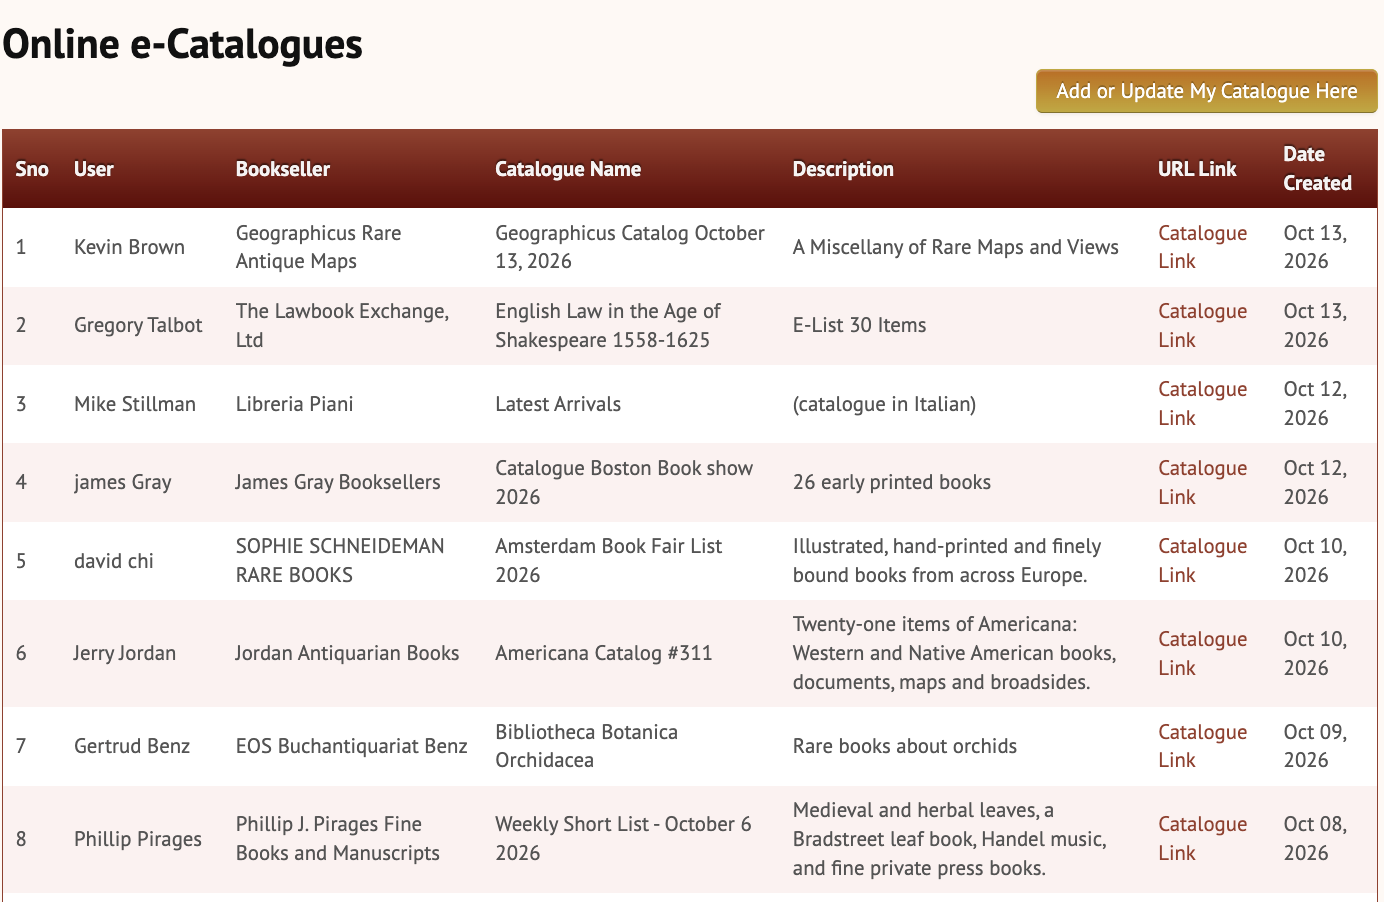The height and width of the screenshot is (902, 1384).
Task: Click catalogue name Bibliotheca Botanica Orchidacea
Action: click(587, 746)
